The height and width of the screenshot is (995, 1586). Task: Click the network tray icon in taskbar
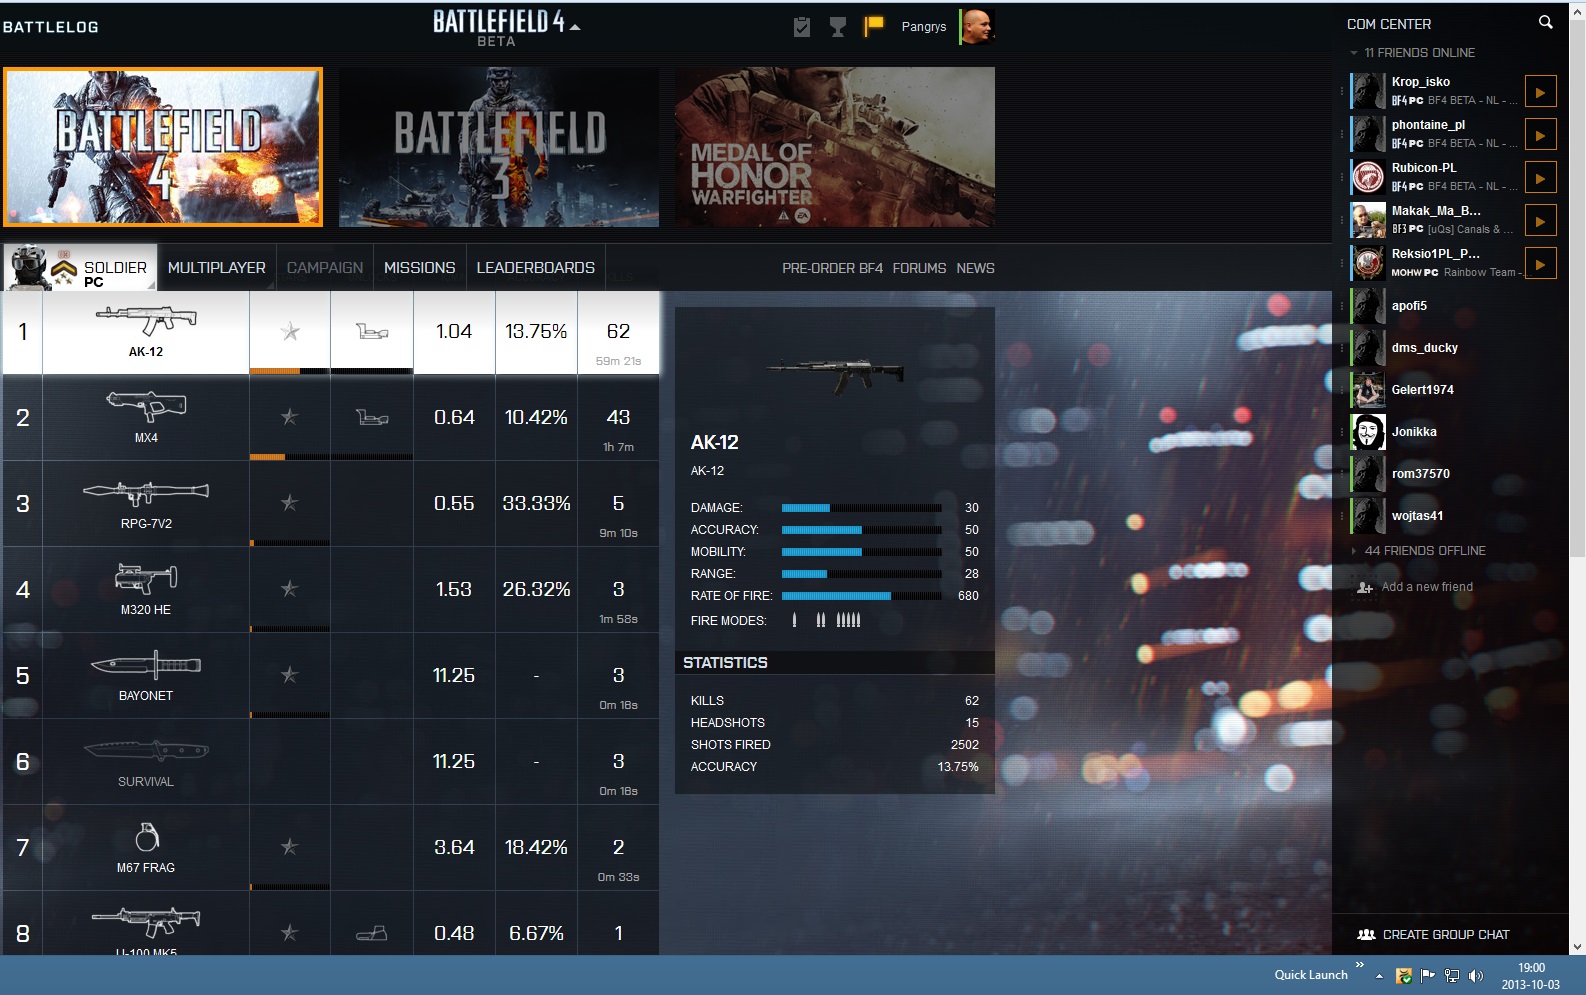coord(1451,976)
